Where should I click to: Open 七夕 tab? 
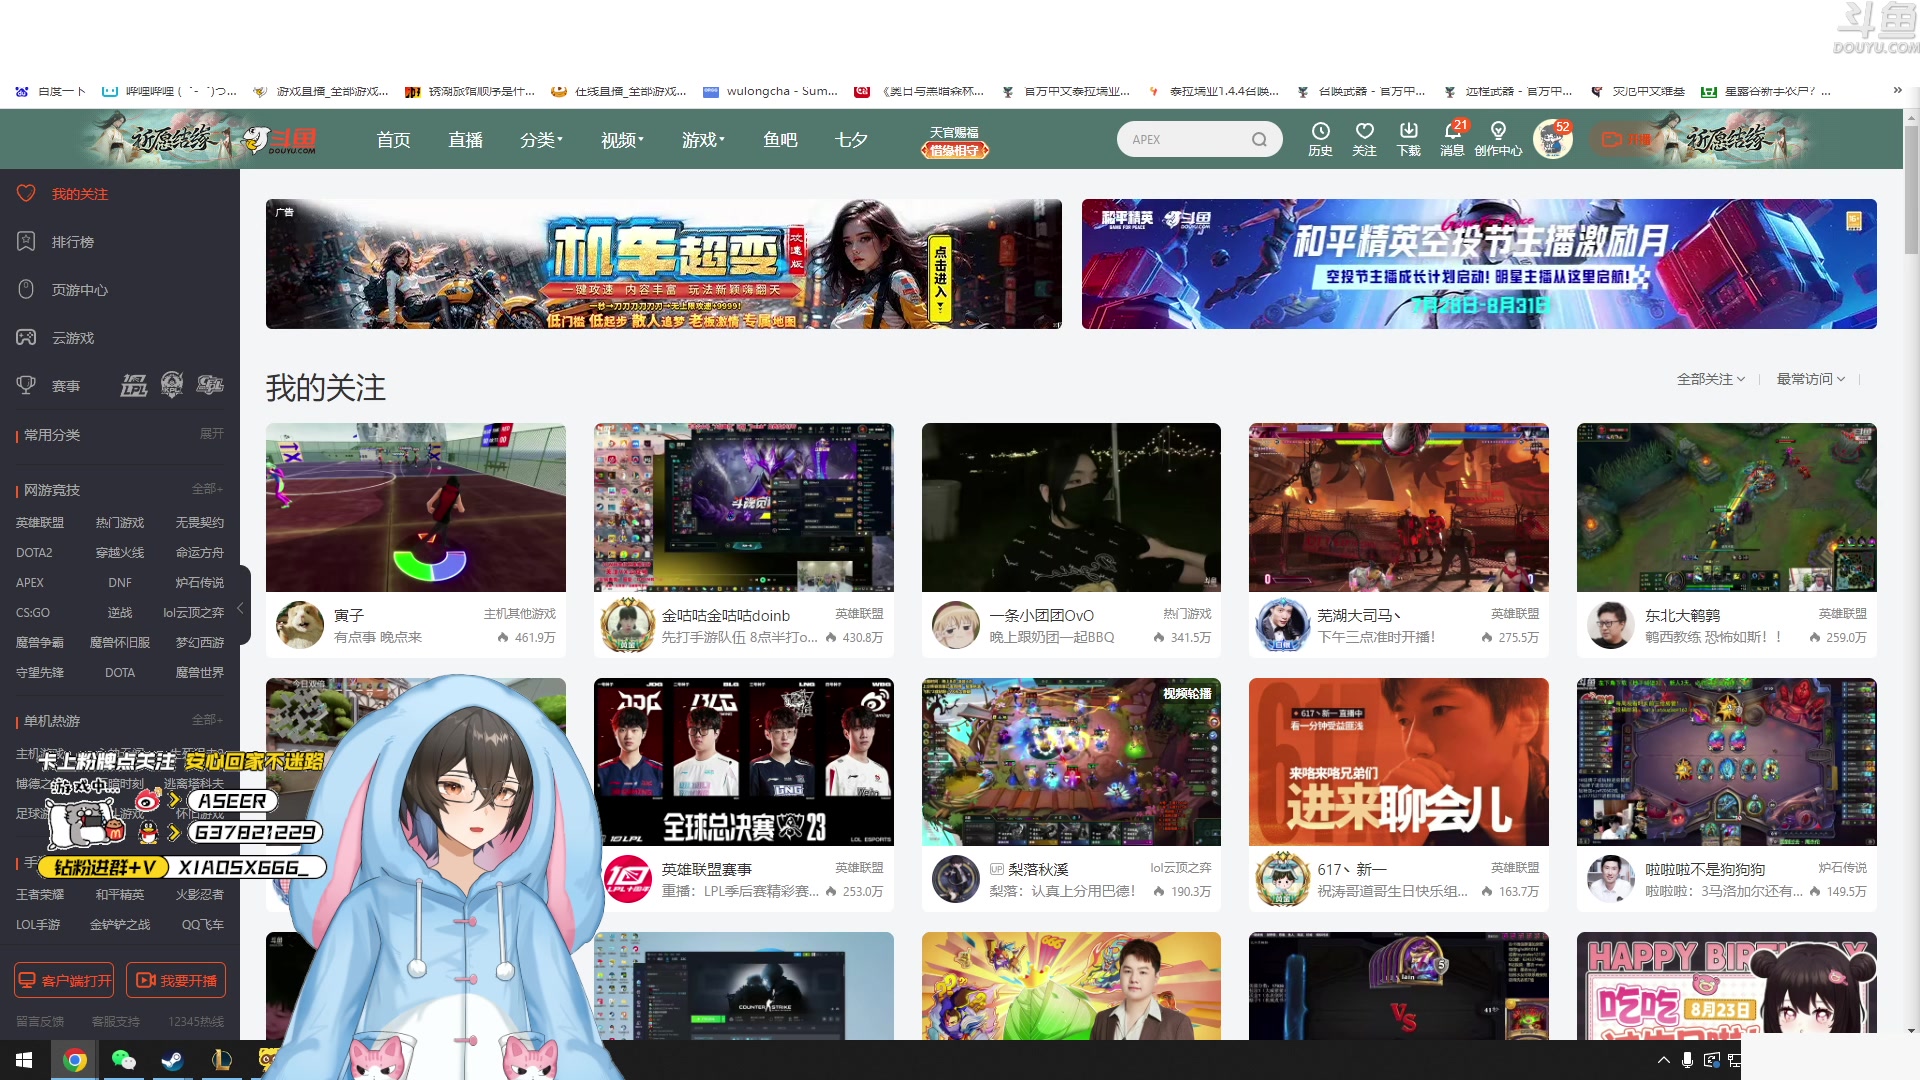pyautogui.click(x=851, y=139)
